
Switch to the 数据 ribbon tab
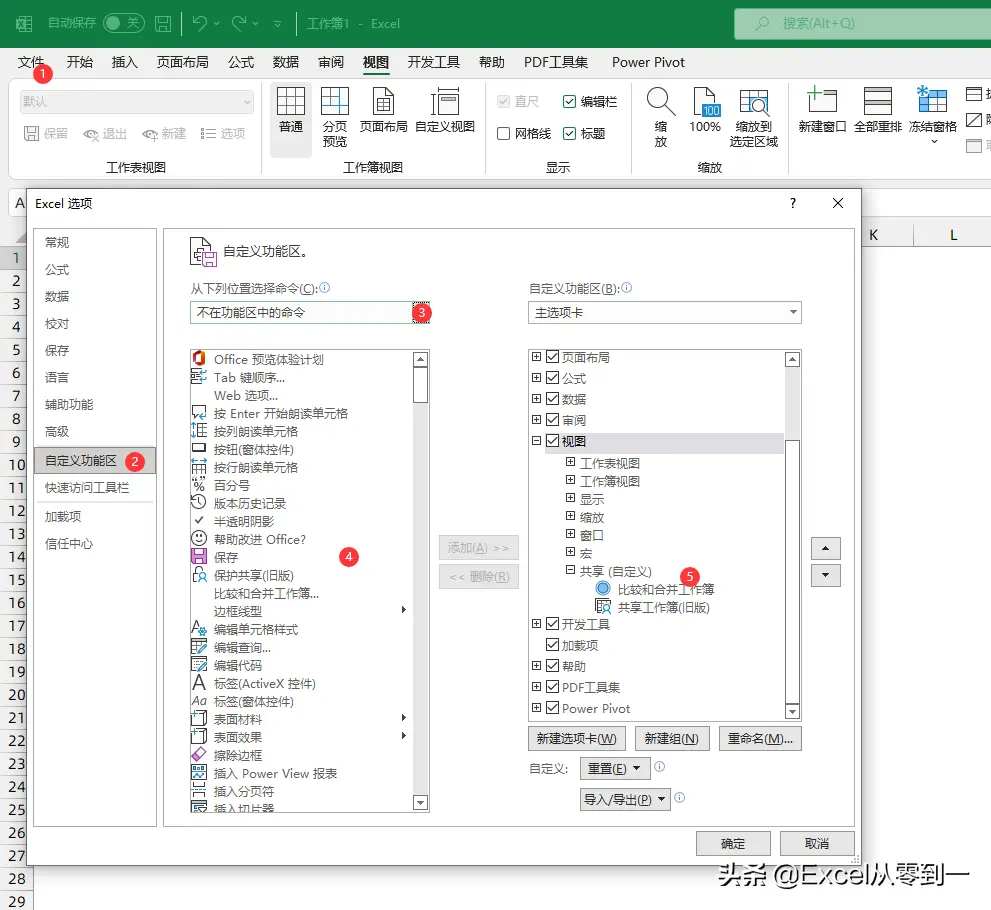(x=284, y=62)
